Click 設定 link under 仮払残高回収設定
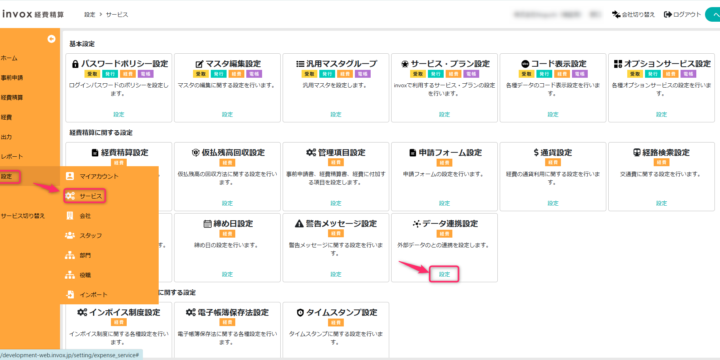This screenshot has width=720, height=360. (x=227, y=203)
